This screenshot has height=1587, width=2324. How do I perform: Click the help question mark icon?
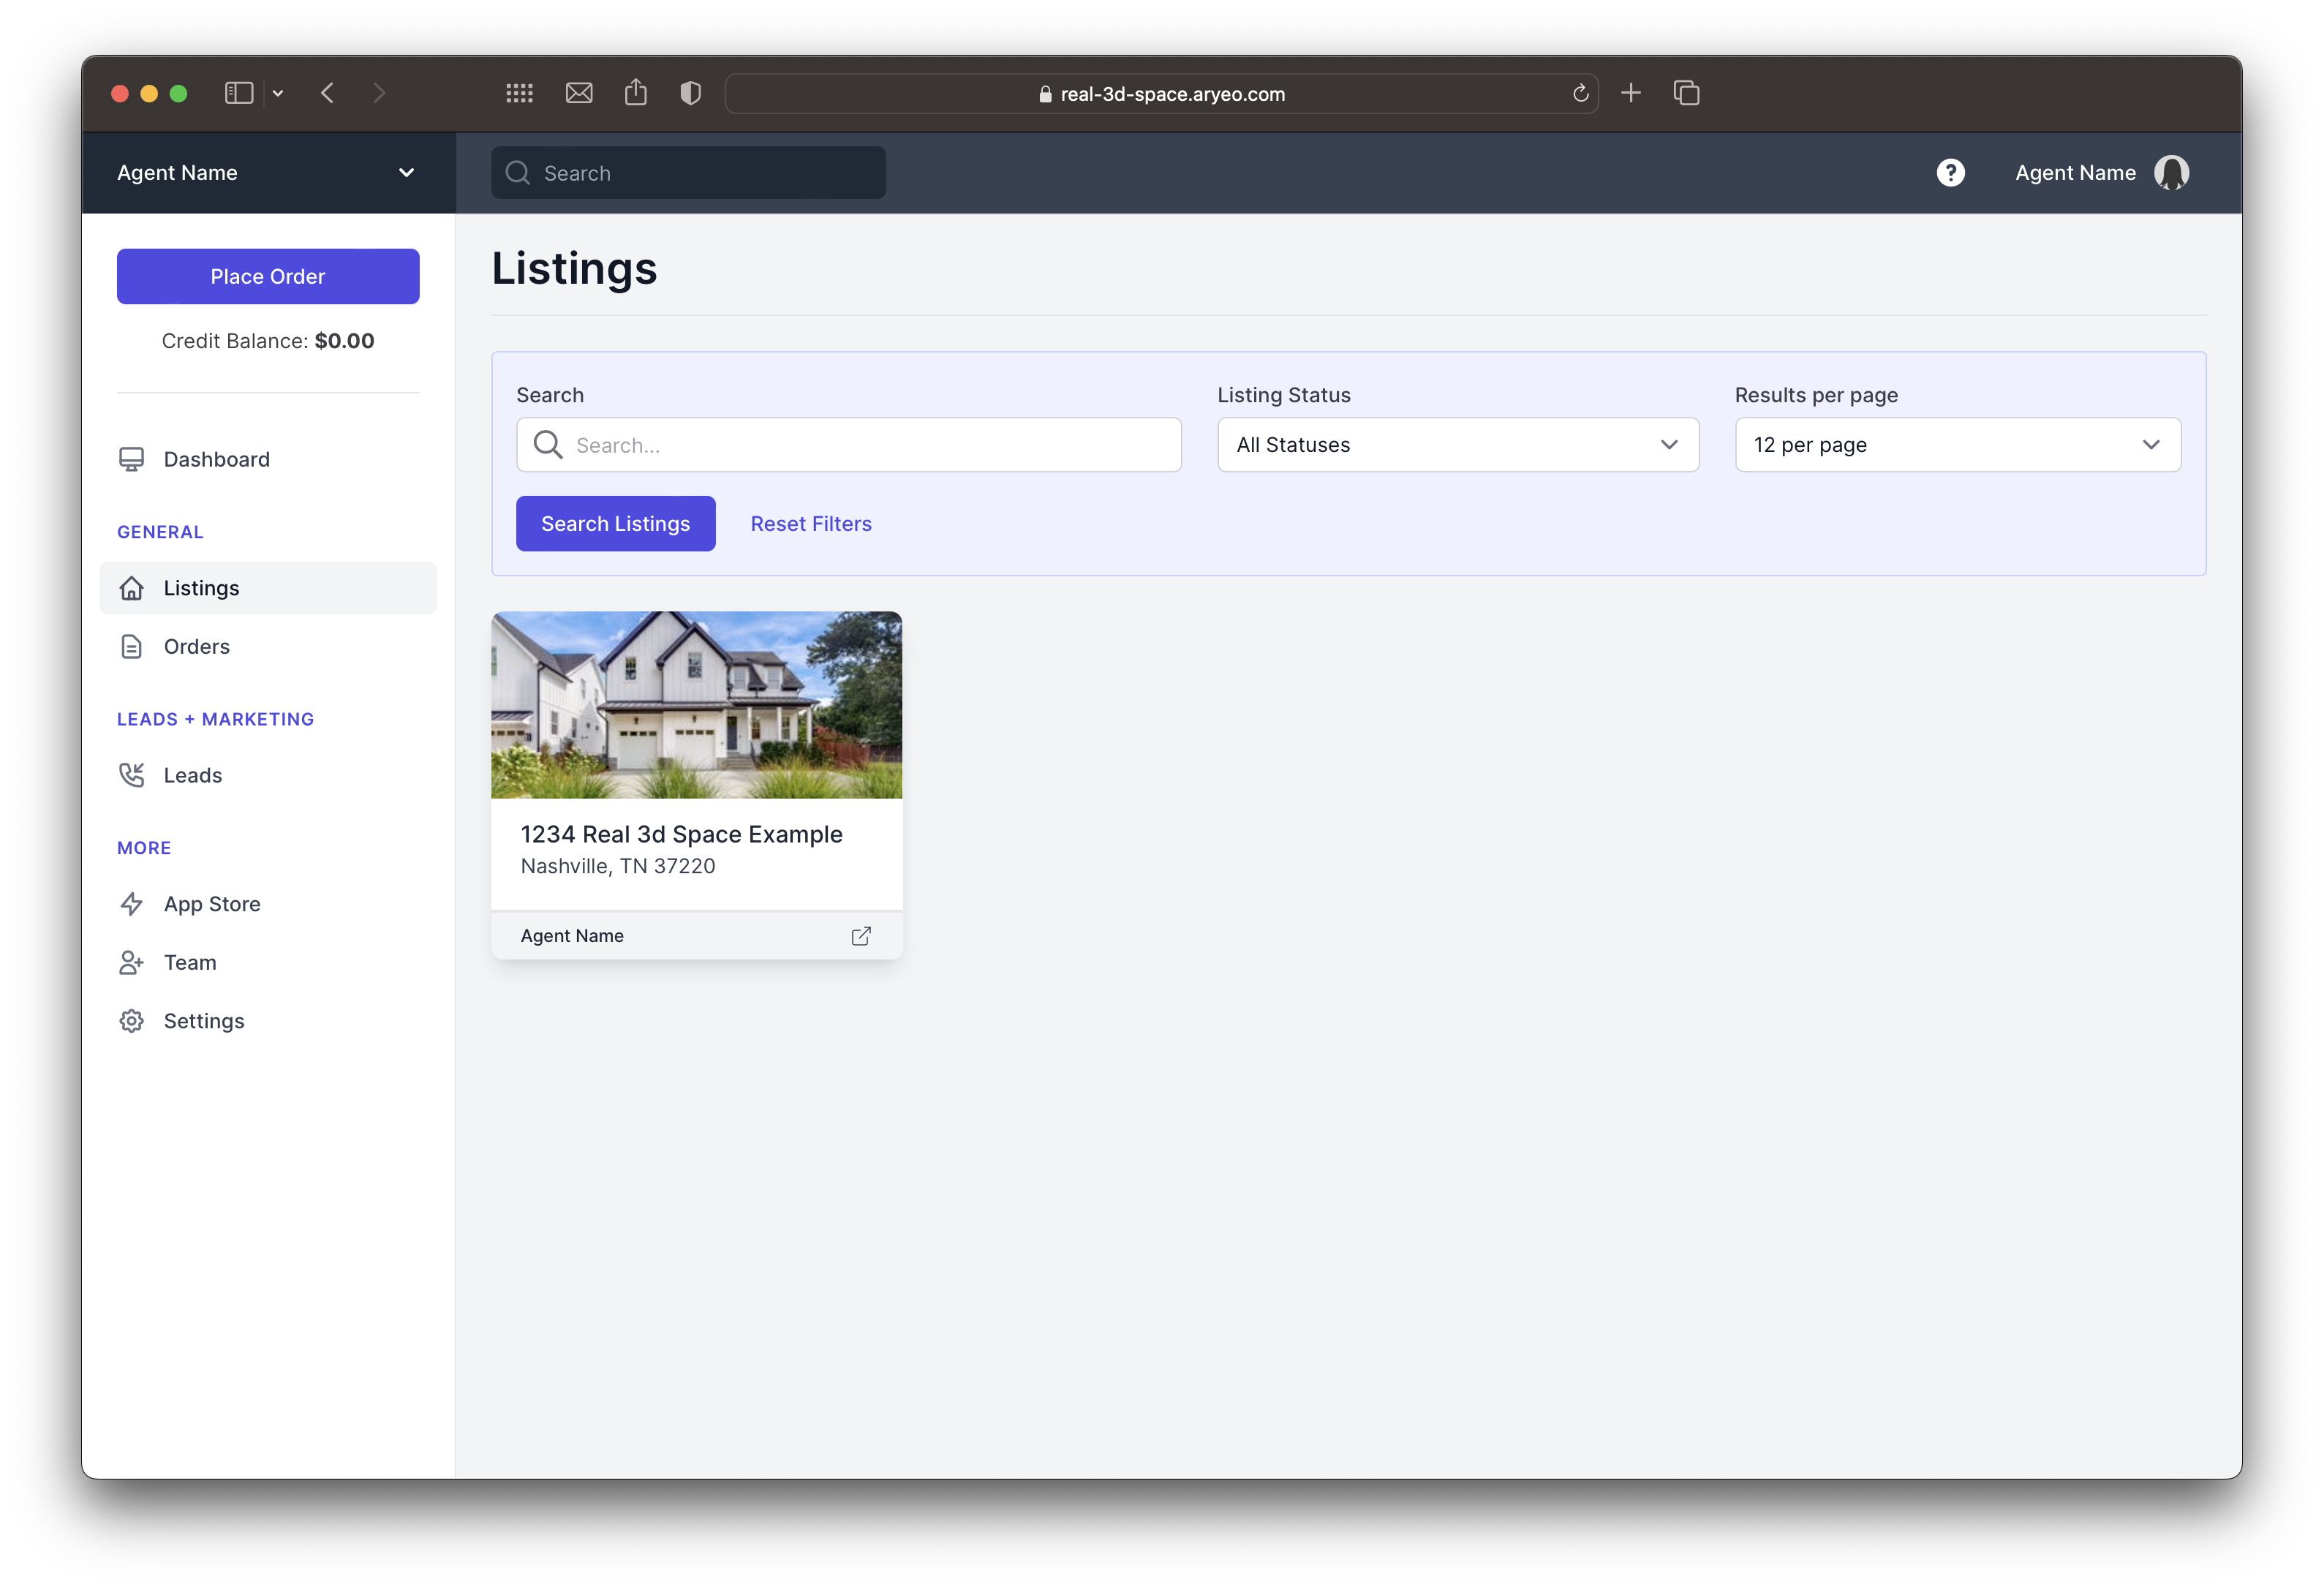(x=1951, y=171)
